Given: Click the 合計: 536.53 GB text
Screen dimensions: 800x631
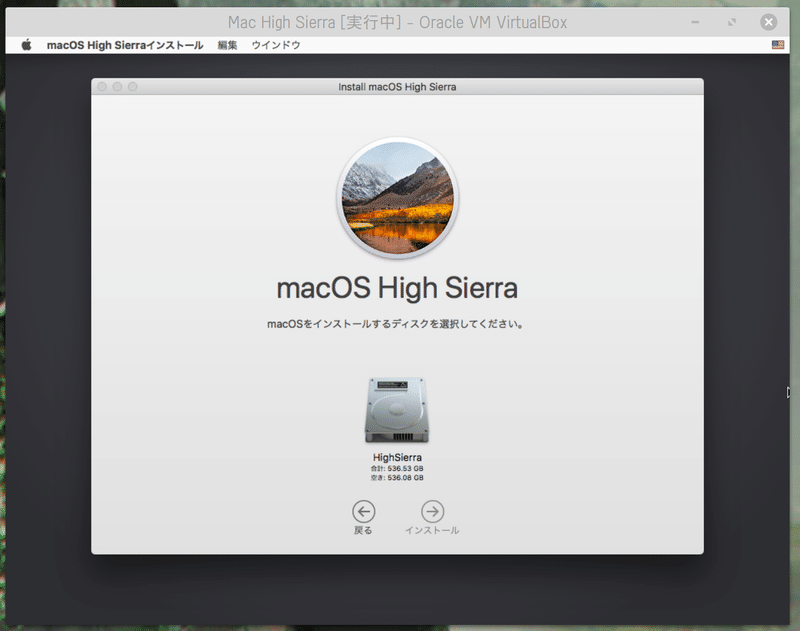Looking at the screenshot, I should point(397,468).
